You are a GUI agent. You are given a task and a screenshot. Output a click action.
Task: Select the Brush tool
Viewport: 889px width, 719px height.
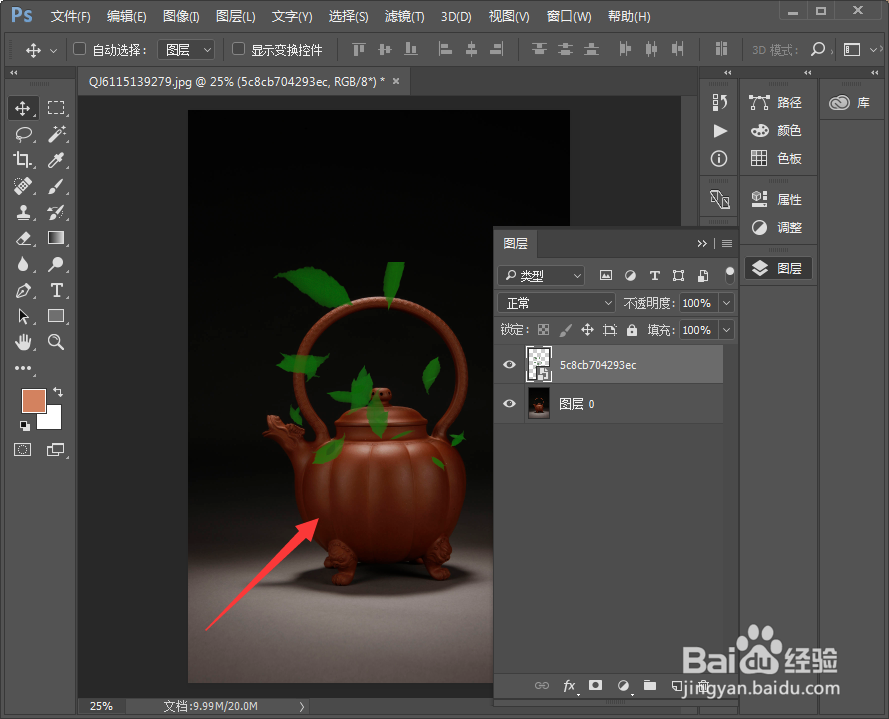tap(56, 186)
